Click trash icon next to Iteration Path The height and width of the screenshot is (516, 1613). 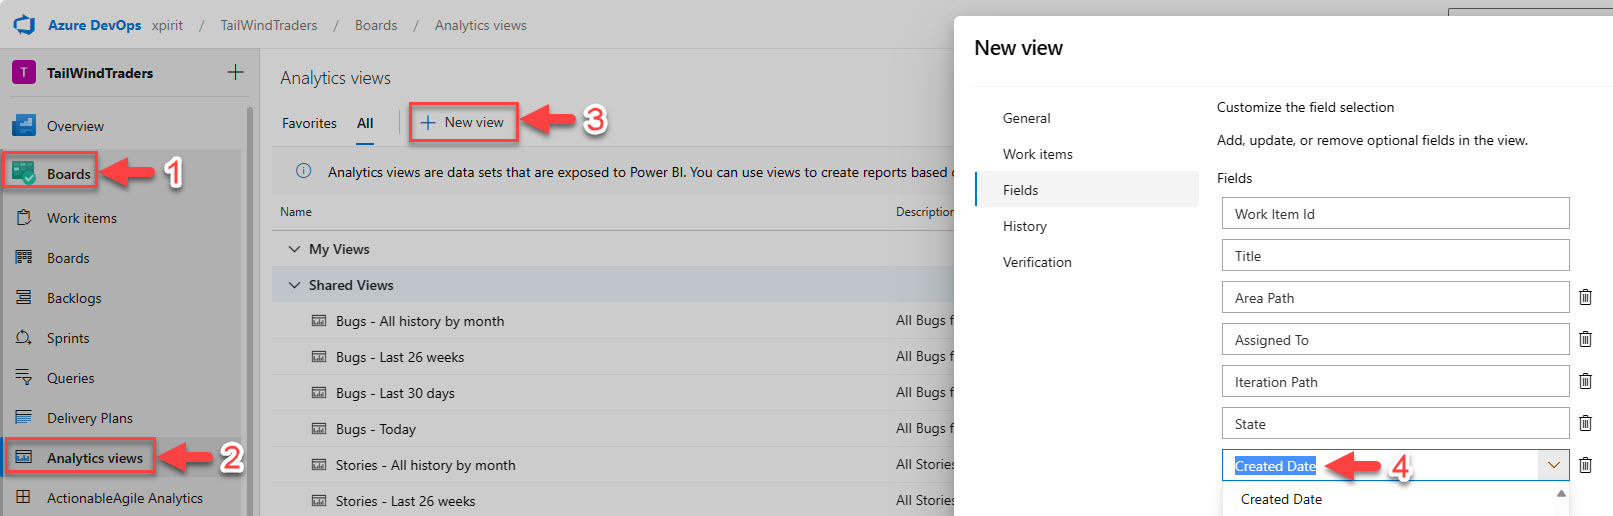point(1585,381)
